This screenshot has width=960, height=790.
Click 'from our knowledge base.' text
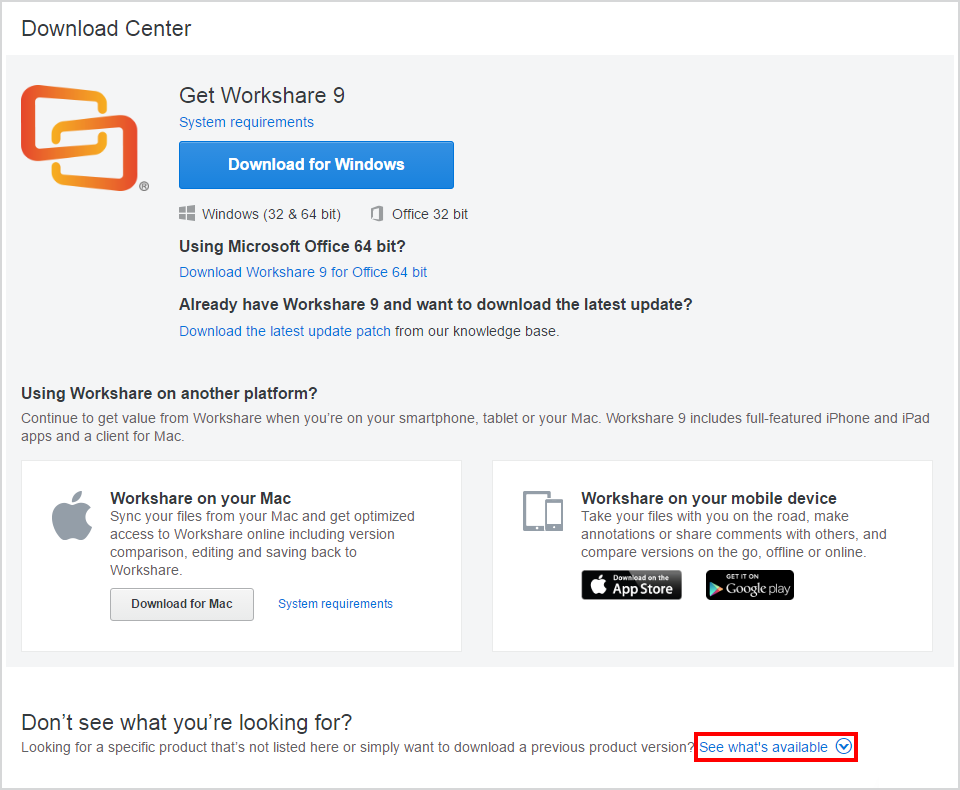click(477, 331)
